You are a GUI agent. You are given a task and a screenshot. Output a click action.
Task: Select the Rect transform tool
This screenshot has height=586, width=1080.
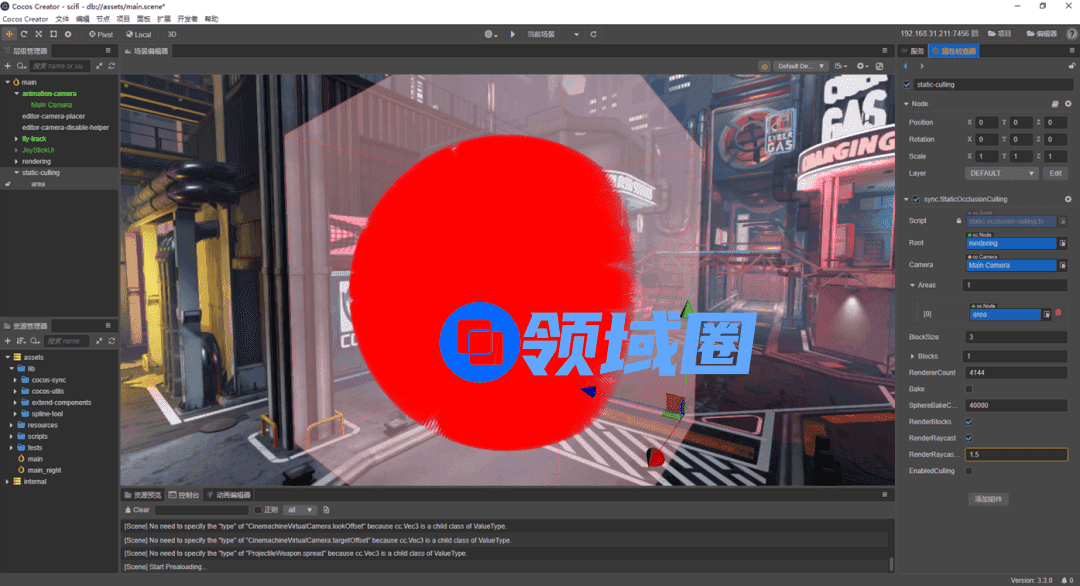pyautogui.click(x=53, y=34)
